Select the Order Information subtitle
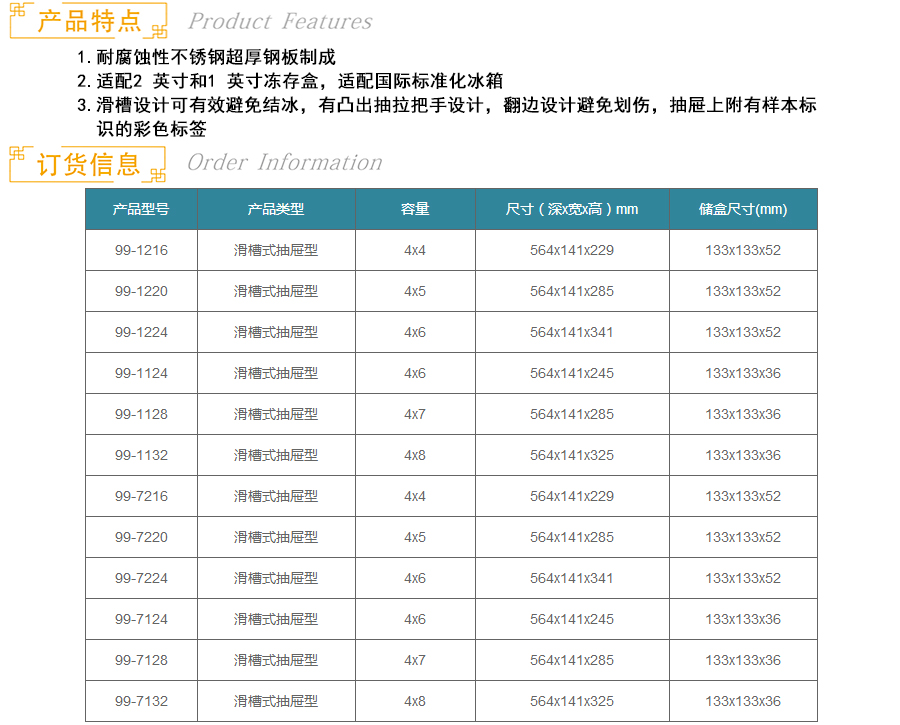 285,162
